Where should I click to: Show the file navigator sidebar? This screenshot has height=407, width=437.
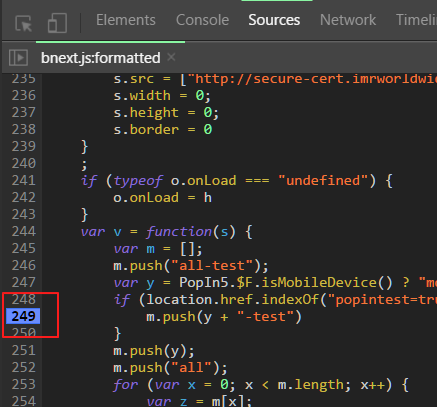coord(18,58)
